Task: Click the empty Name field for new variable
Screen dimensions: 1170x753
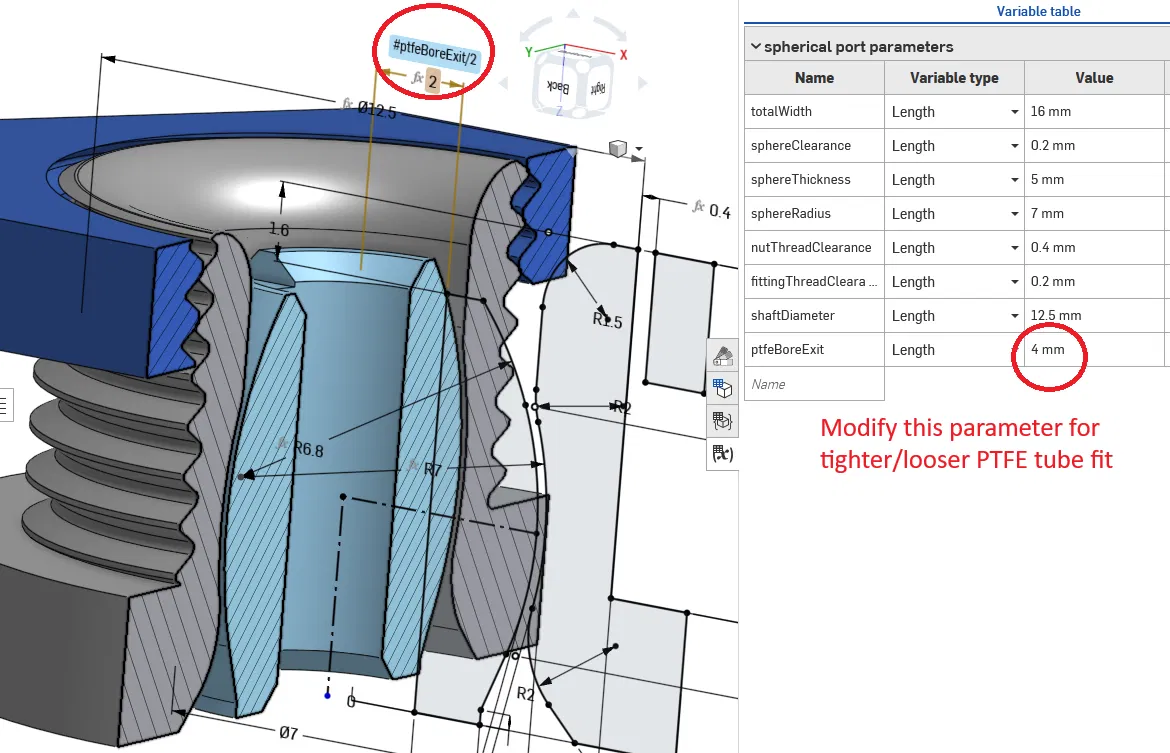Action: coord(814,384)
